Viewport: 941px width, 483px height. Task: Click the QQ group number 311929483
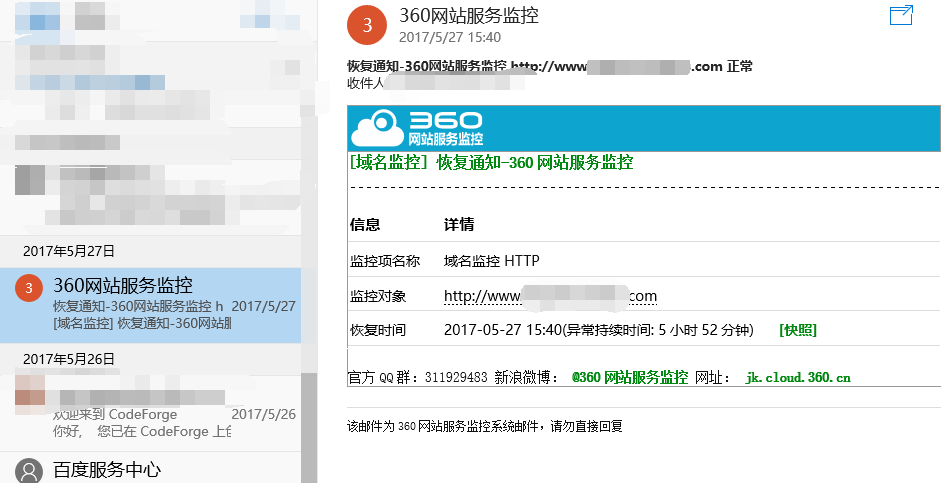[456, 377]
